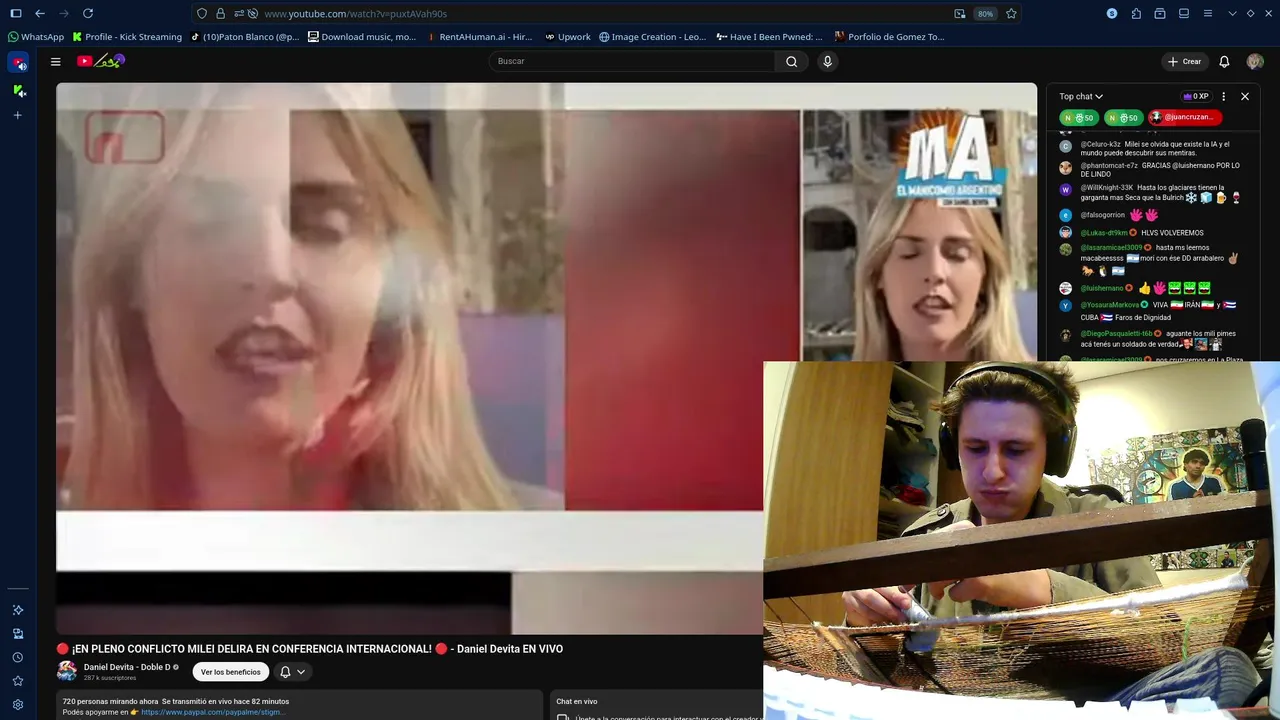Open the RentAHuman.ai bookmark
Viewport: 1280px width, 720px height.
tap(479, 37)
